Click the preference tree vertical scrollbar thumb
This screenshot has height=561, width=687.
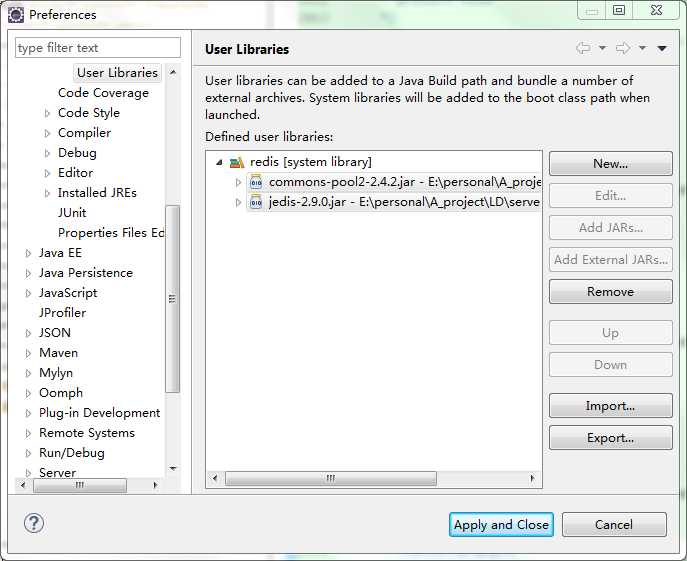173,299
